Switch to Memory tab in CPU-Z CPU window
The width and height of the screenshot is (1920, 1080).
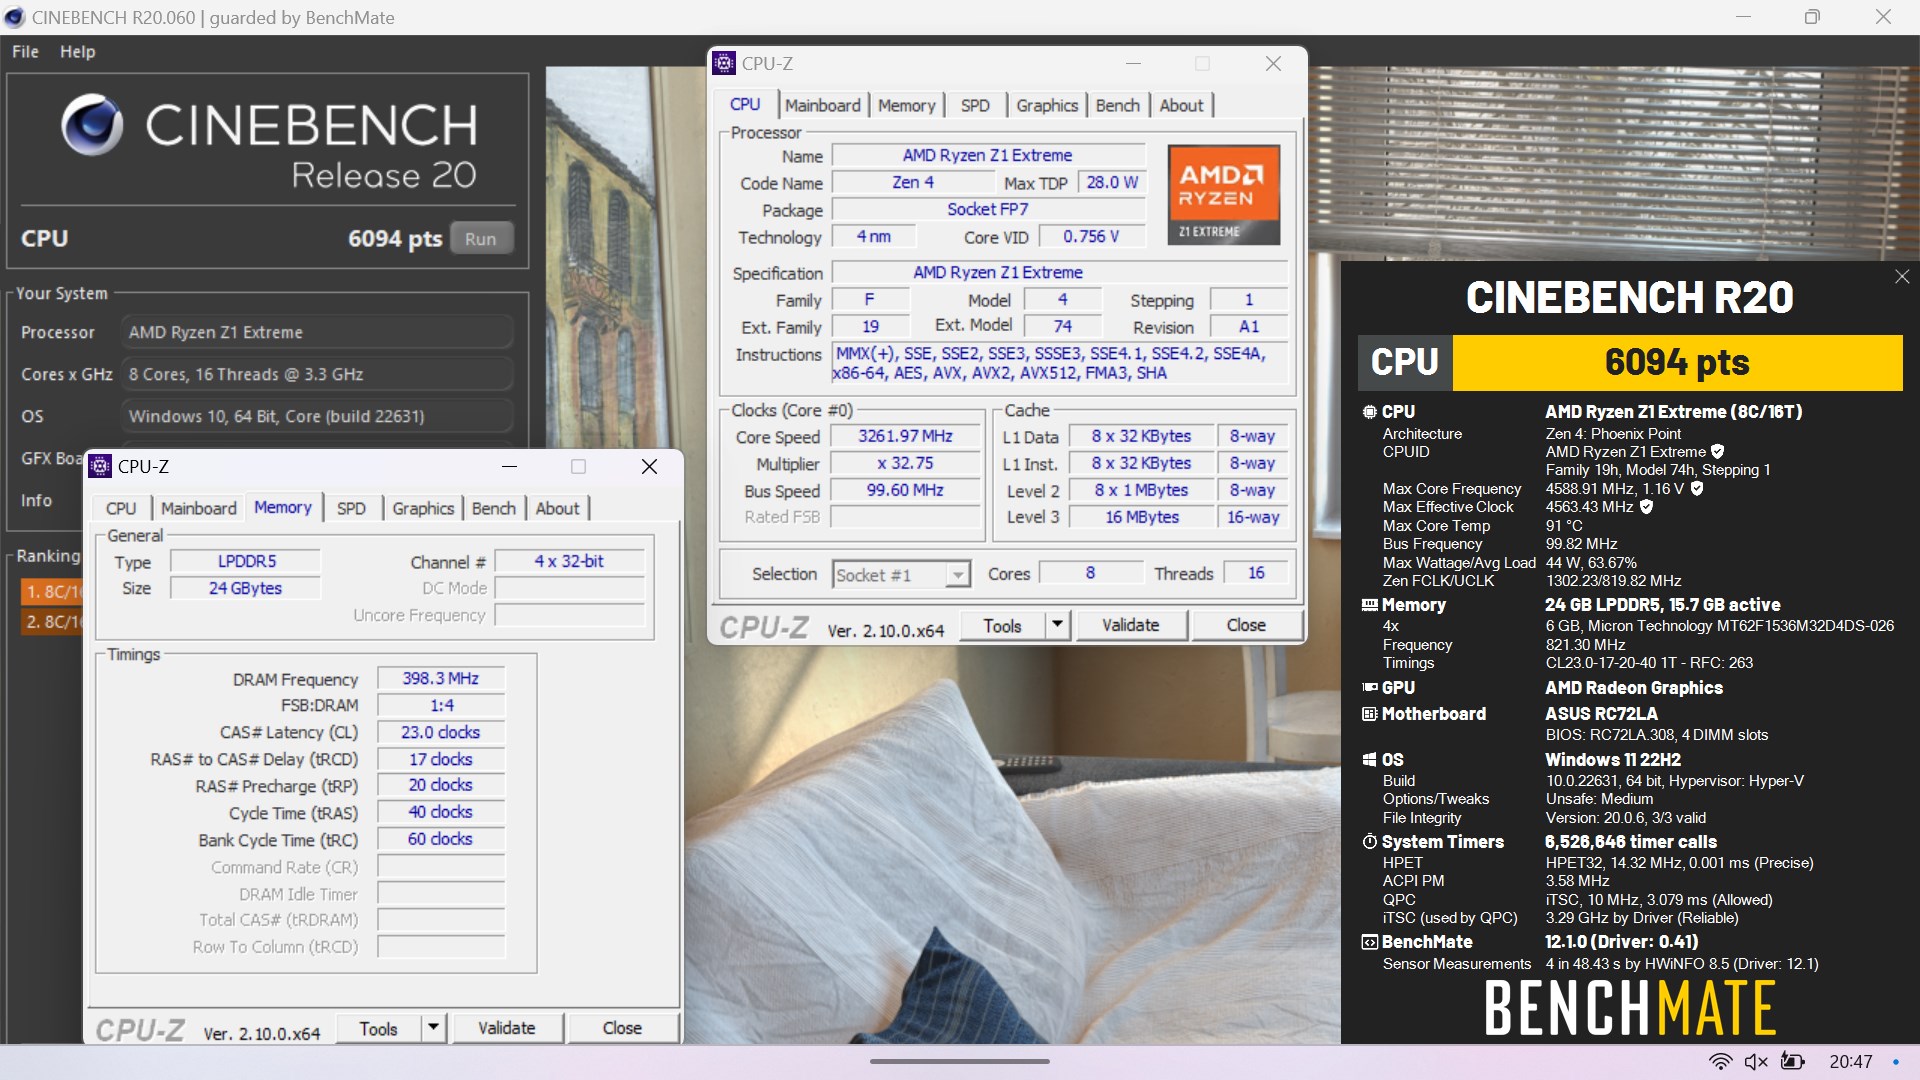[906, 106]
